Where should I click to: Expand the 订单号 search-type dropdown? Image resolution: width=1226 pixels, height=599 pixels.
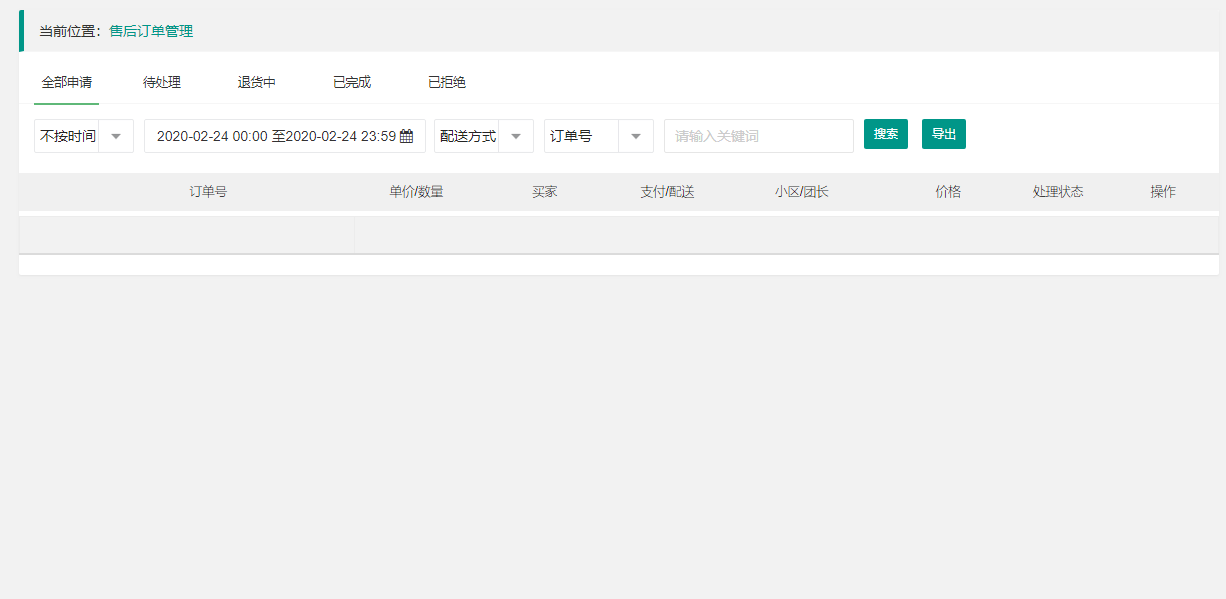[599, 136]
